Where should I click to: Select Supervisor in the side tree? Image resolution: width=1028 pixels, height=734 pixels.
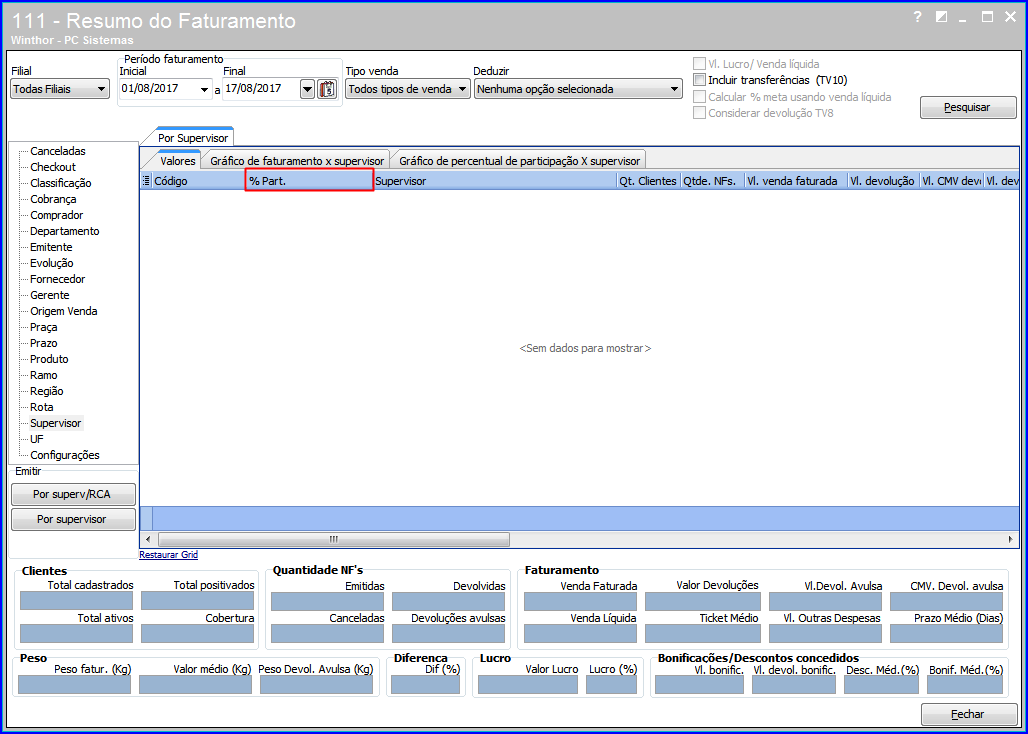[x=56, y=423]
